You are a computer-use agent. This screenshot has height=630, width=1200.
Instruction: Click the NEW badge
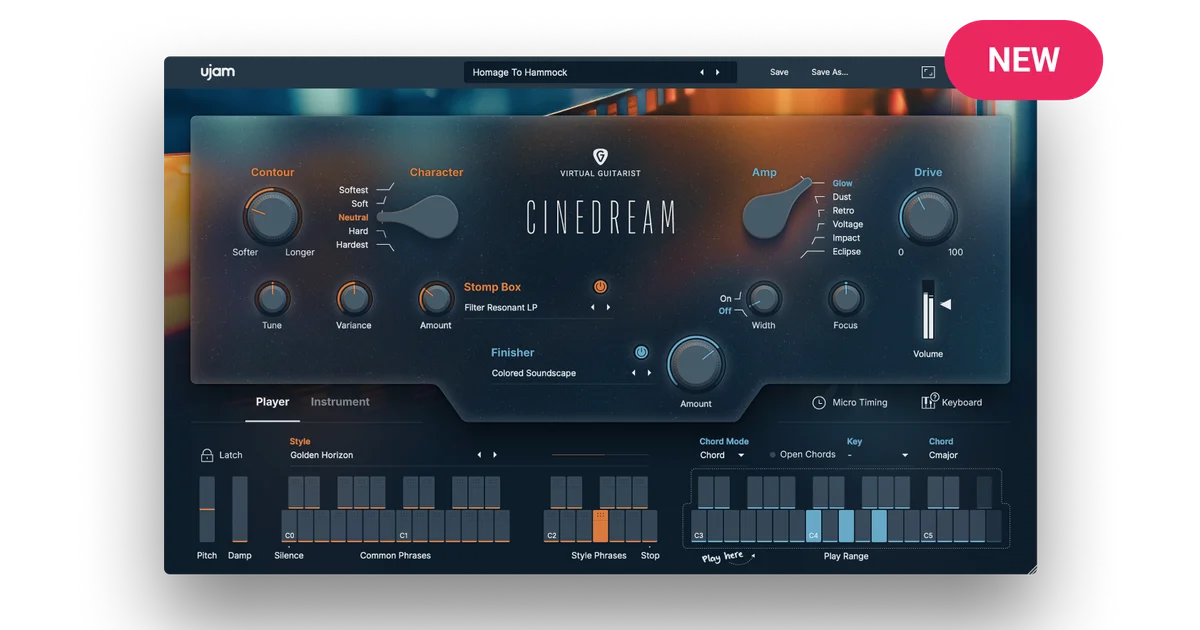coord(1023,59)
